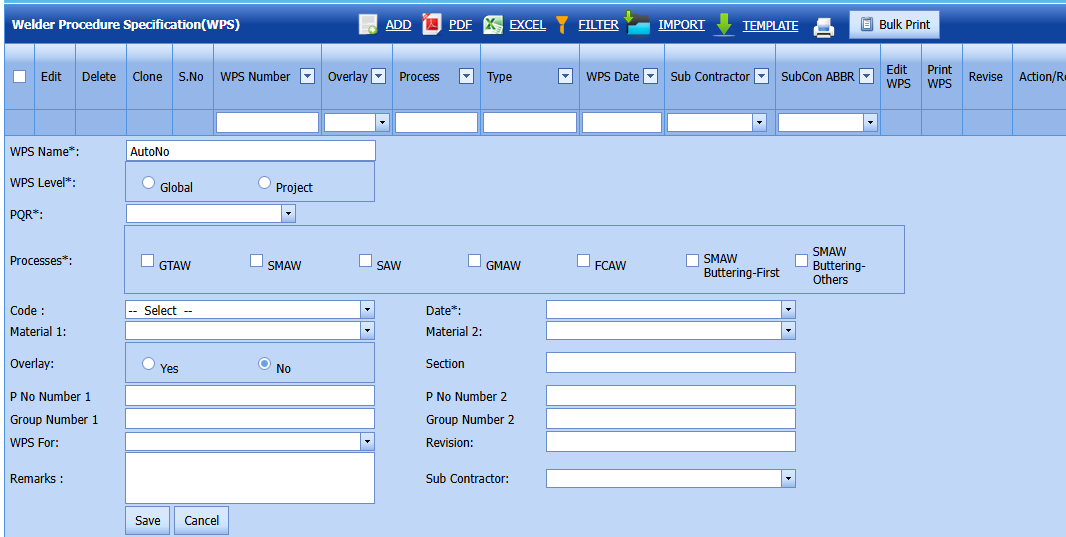This screenshot has width=1066, height=537.
Task: Enable the FCAW process checkbox
Action: pyautogui.click(x=583, y=261)
